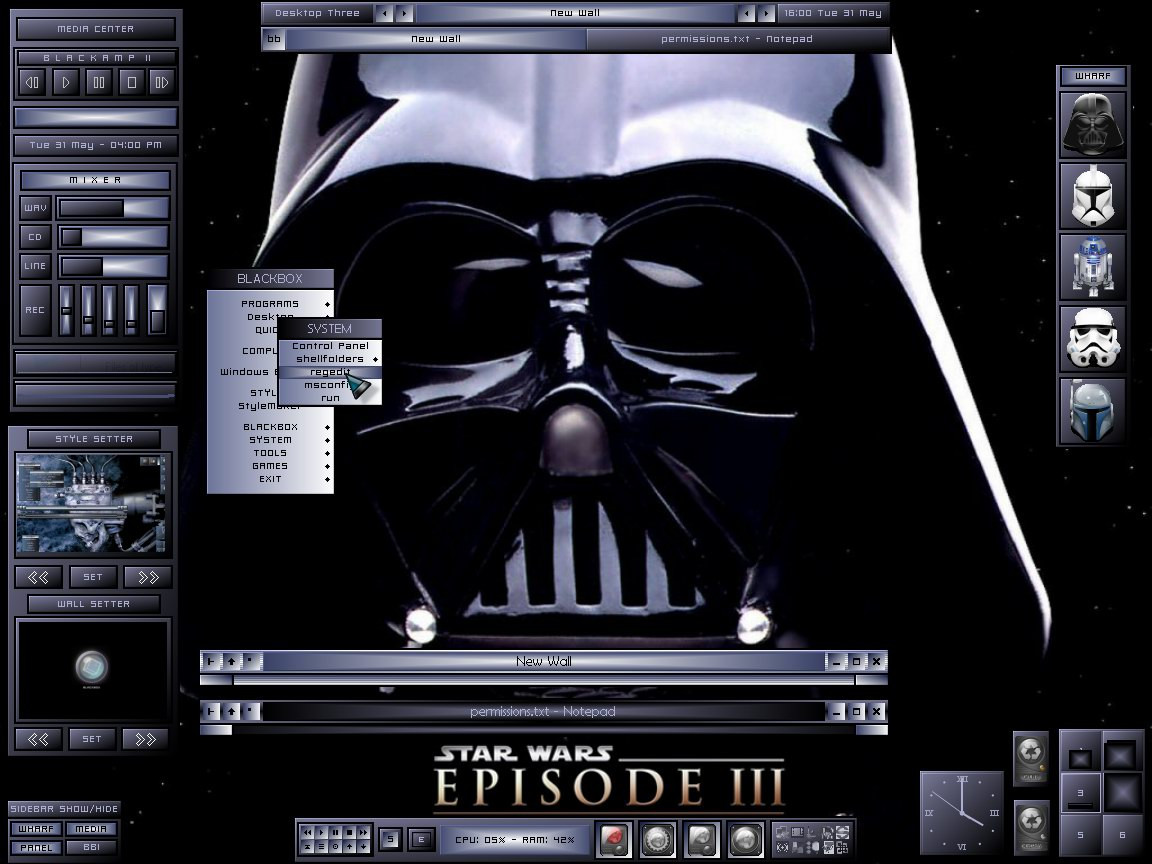This screenshot has width=1152, height=864.
Task: Adjust the CD volume slider
Action: 114,237
